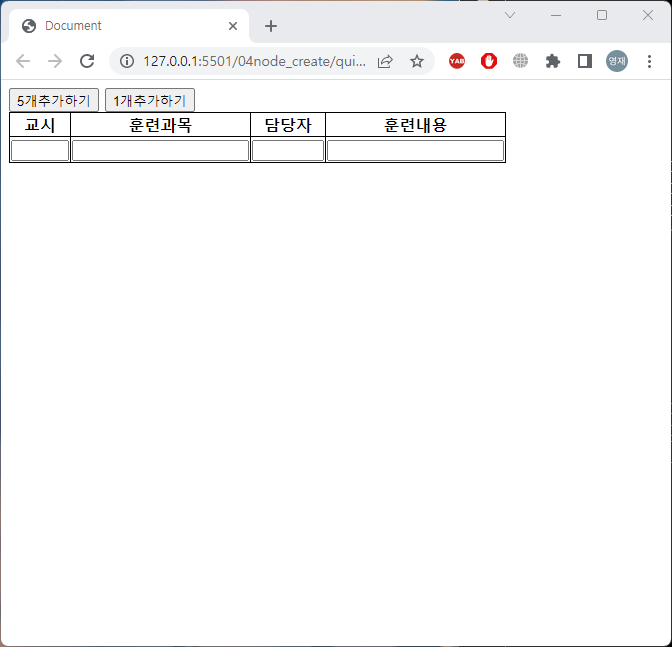Image resolution: width=672 pixels, height=647 pixels.
Task: View site information icon in address bar
Action: (127, 61)
